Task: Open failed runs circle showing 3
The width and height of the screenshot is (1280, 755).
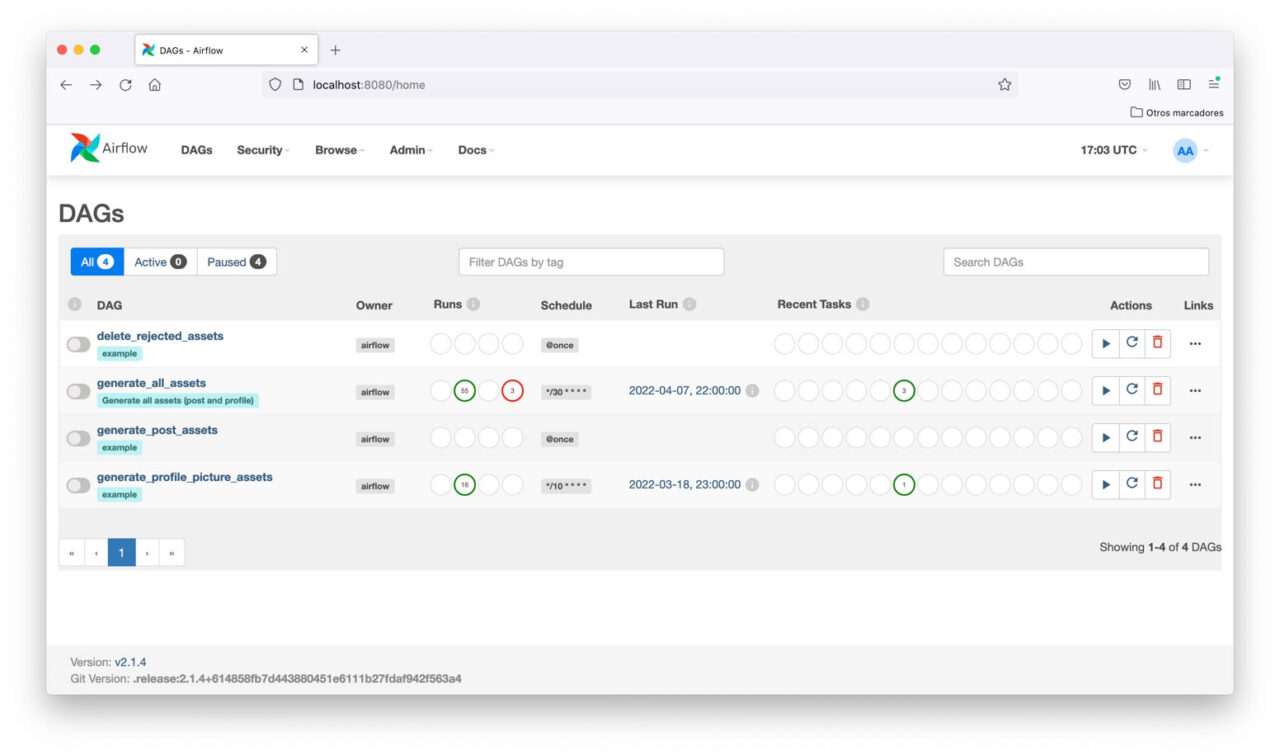Action: coord(512,390)
